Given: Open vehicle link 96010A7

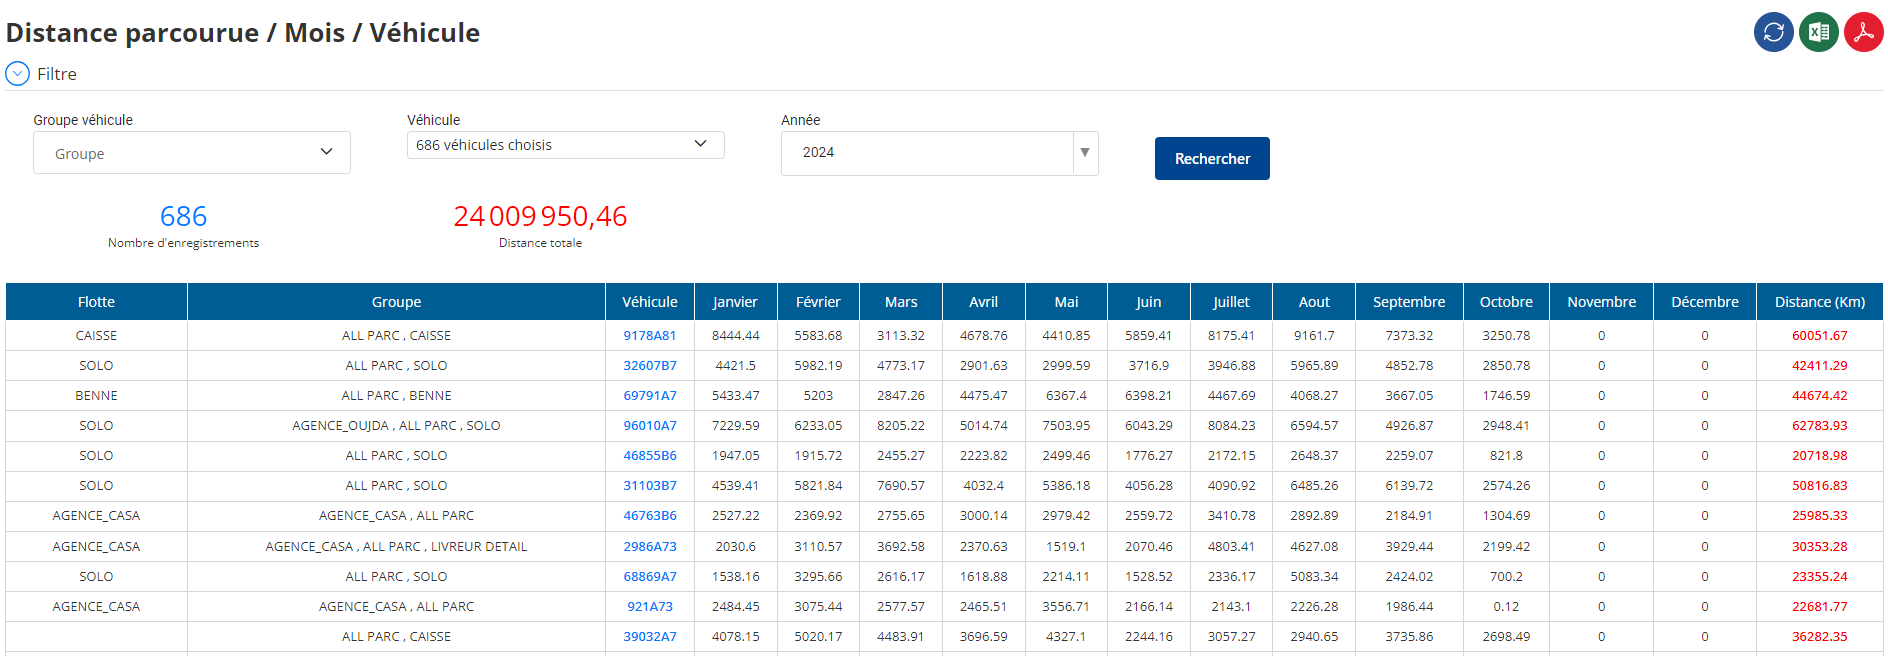Looking at the screenshot, I should [650, 426].
